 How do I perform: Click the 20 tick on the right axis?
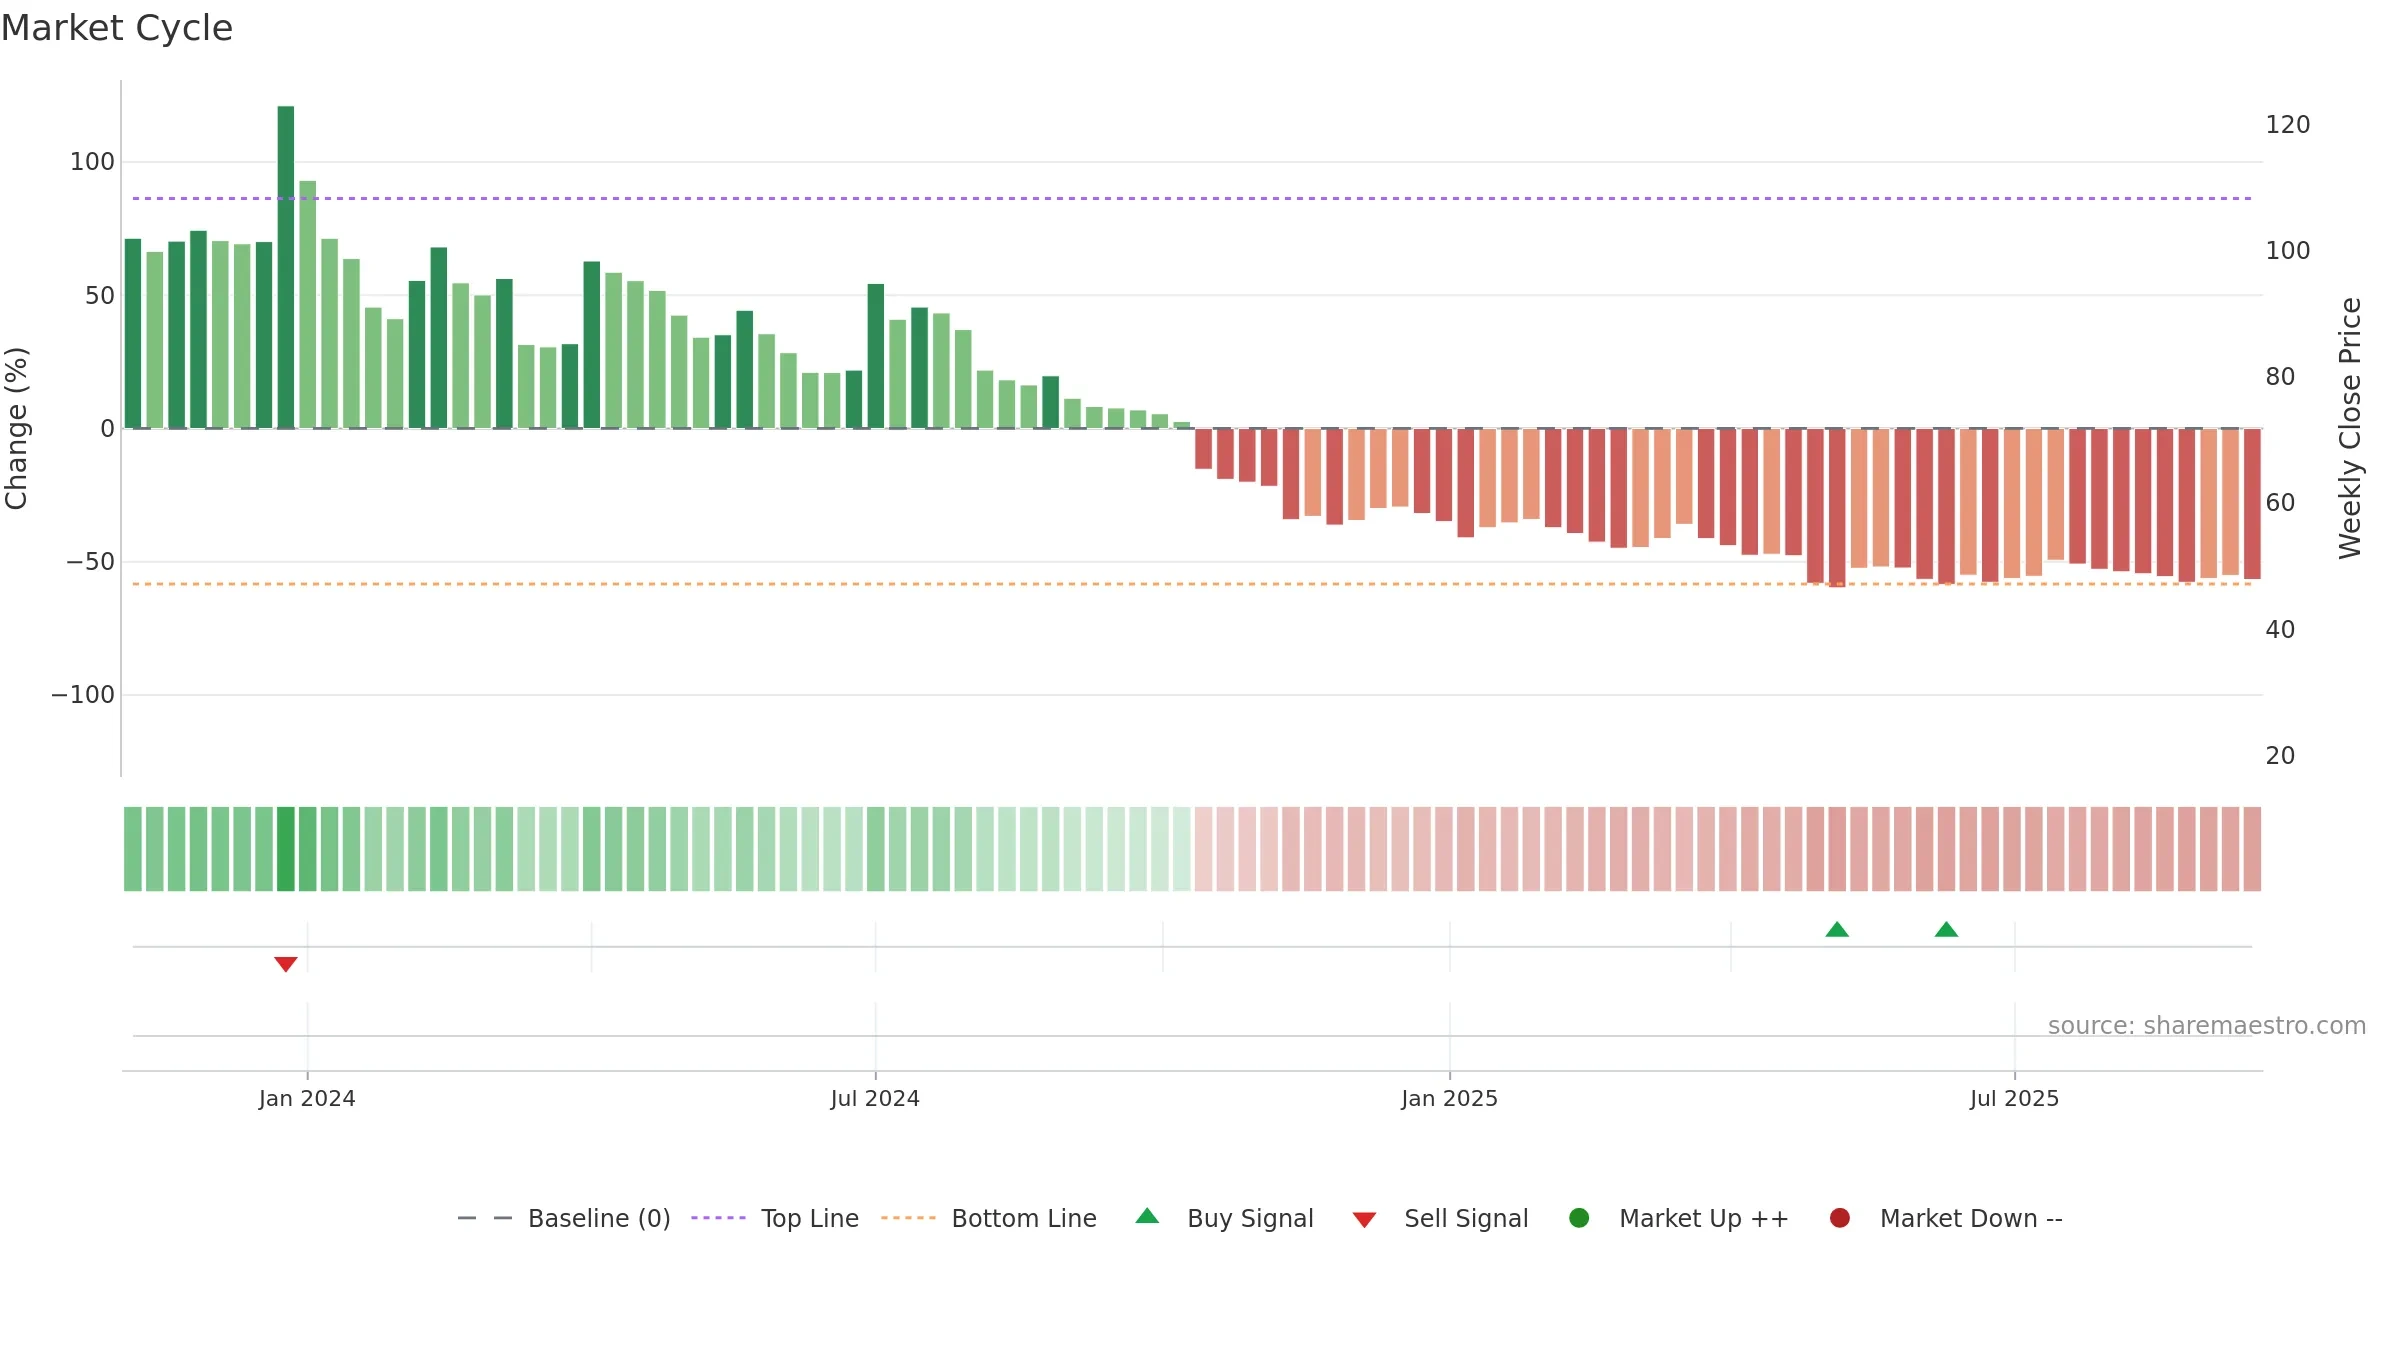2280,756
